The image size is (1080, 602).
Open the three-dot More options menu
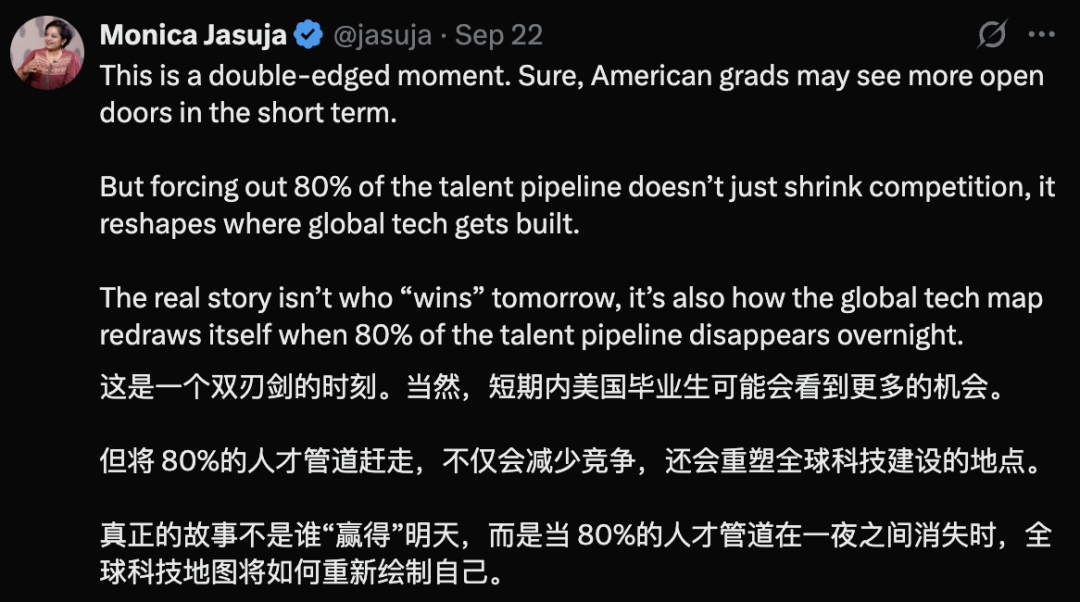[1041, 35]
